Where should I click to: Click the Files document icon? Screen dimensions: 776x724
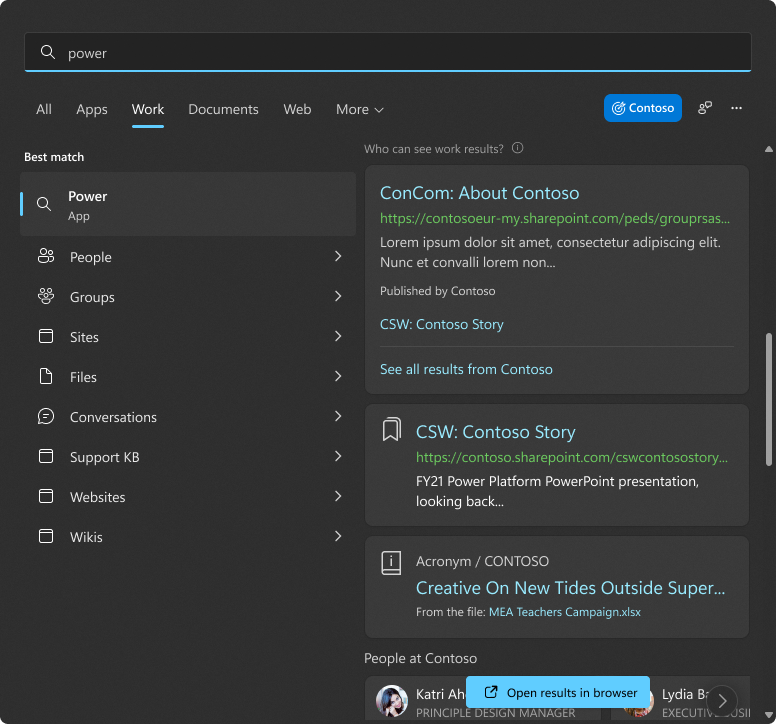(46, 376)
